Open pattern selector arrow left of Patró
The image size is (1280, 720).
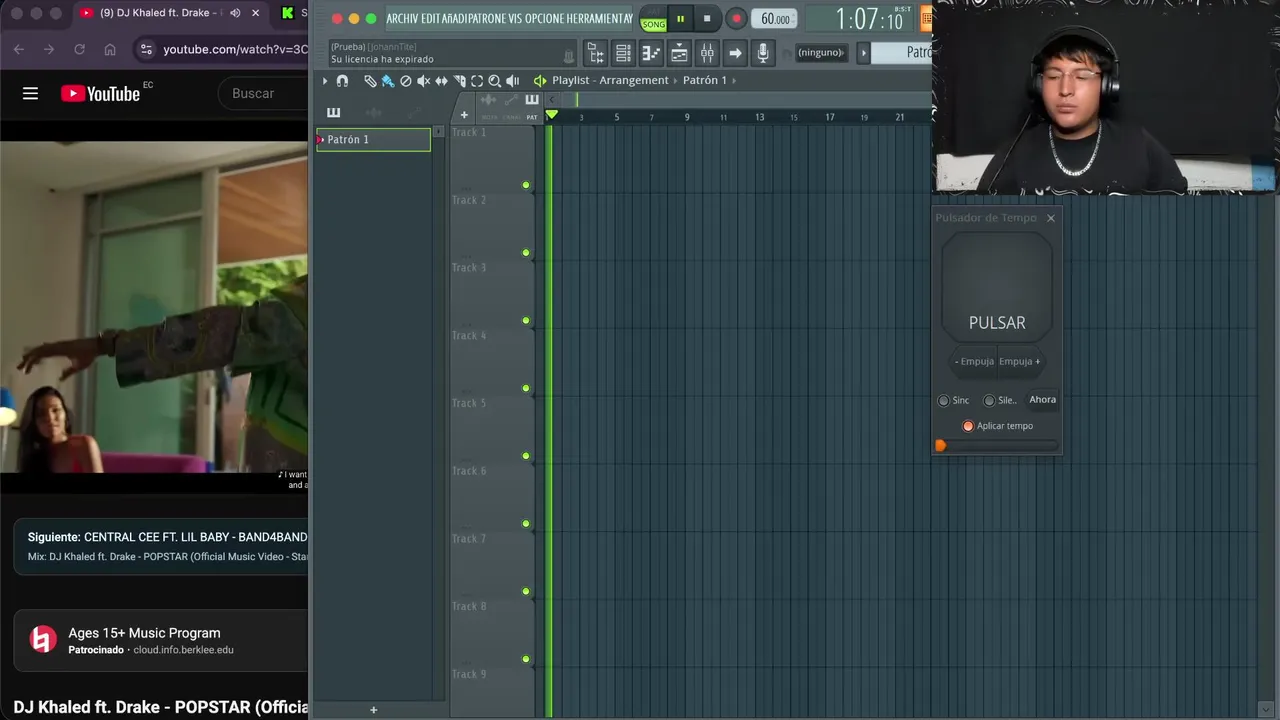pos(865,53)
